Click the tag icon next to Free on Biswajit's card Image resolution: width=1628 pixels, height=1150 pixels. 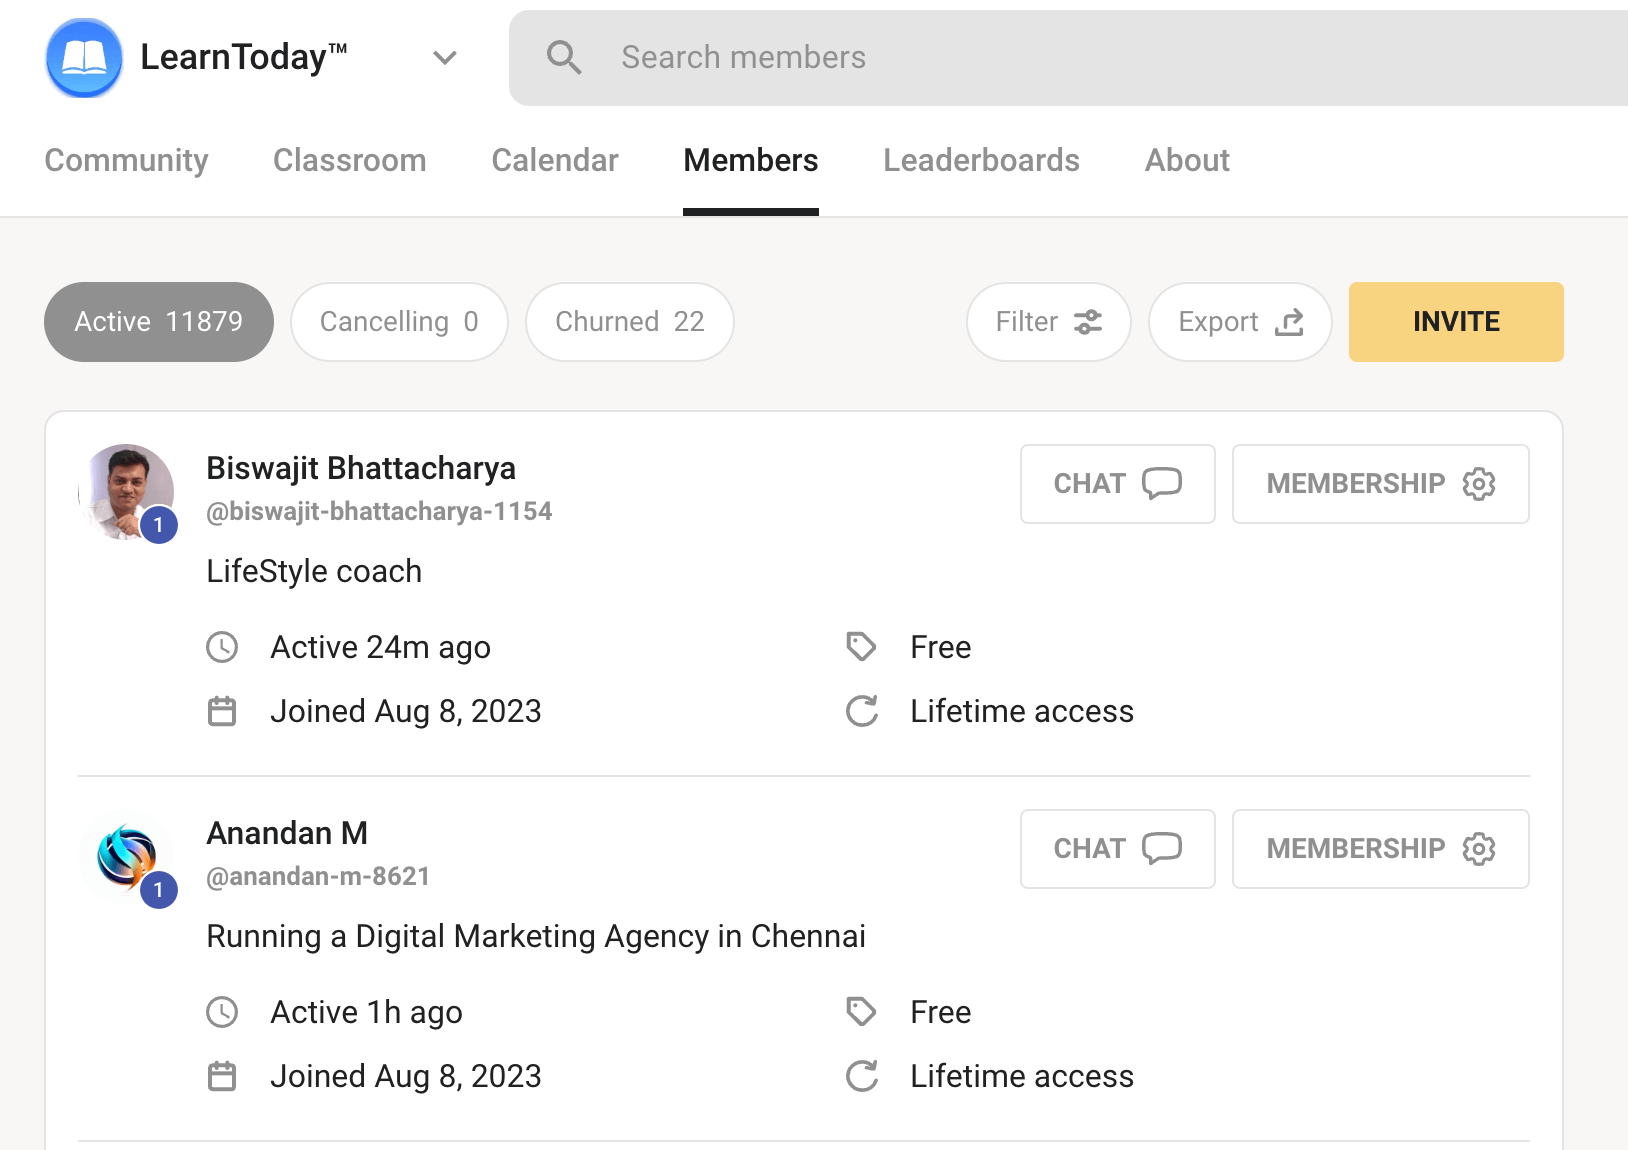pyautogui.click(x=861, y=647)
